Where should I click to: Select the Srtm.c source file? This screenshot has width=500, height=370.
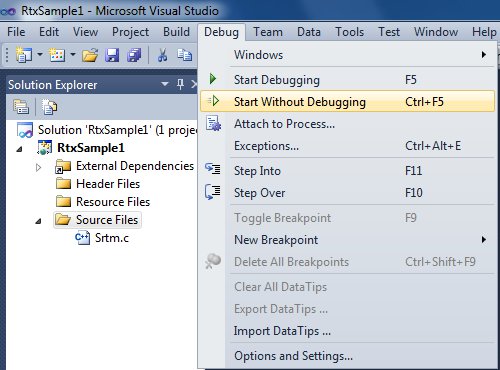pos(112,238)
